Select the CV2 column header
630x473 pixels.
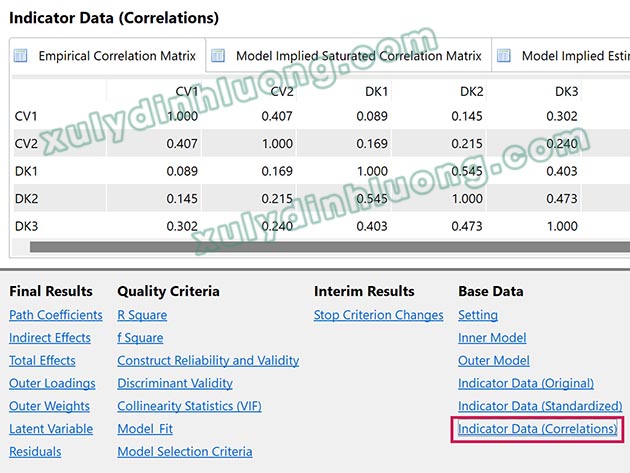(282, 92)
